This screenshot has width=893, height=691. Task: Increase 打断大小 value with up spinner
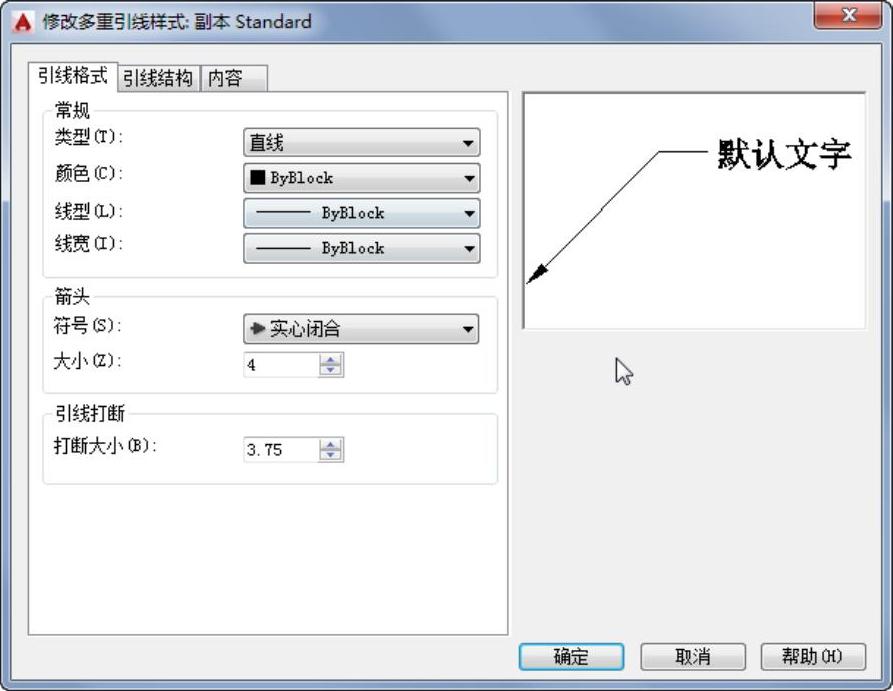point(331,445)
